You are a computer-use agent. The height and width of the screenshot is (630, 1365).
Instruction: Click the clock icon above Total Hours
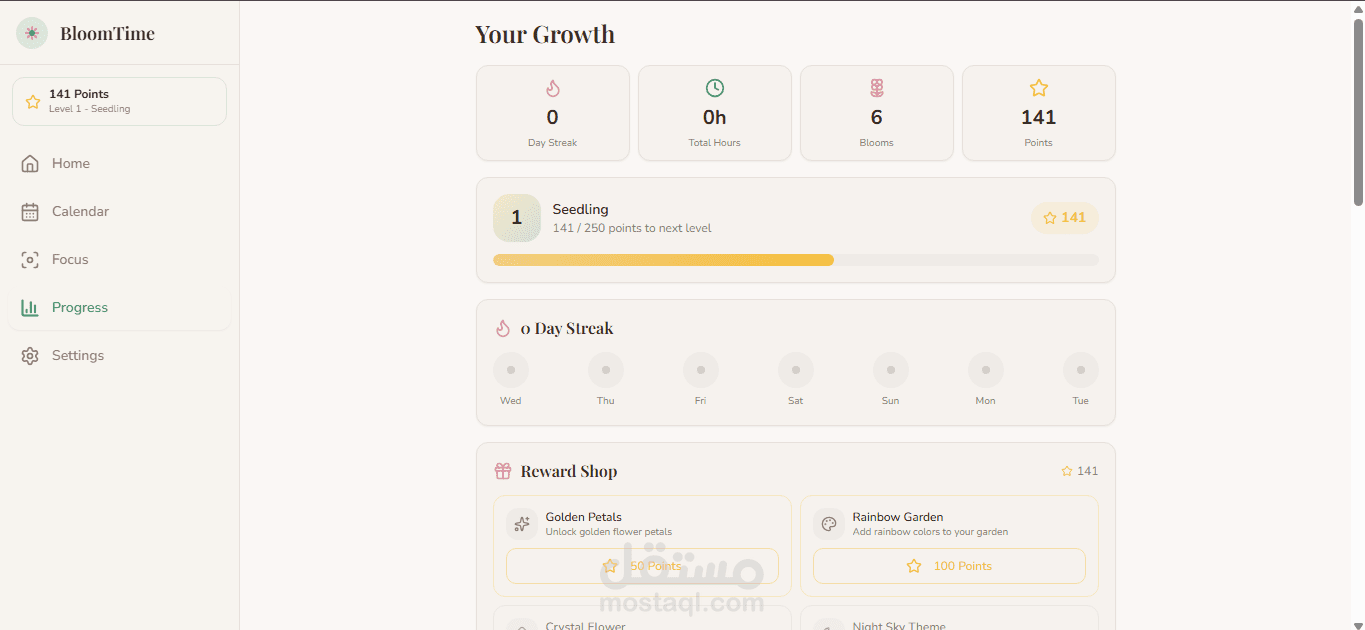[x=715, y=88]
